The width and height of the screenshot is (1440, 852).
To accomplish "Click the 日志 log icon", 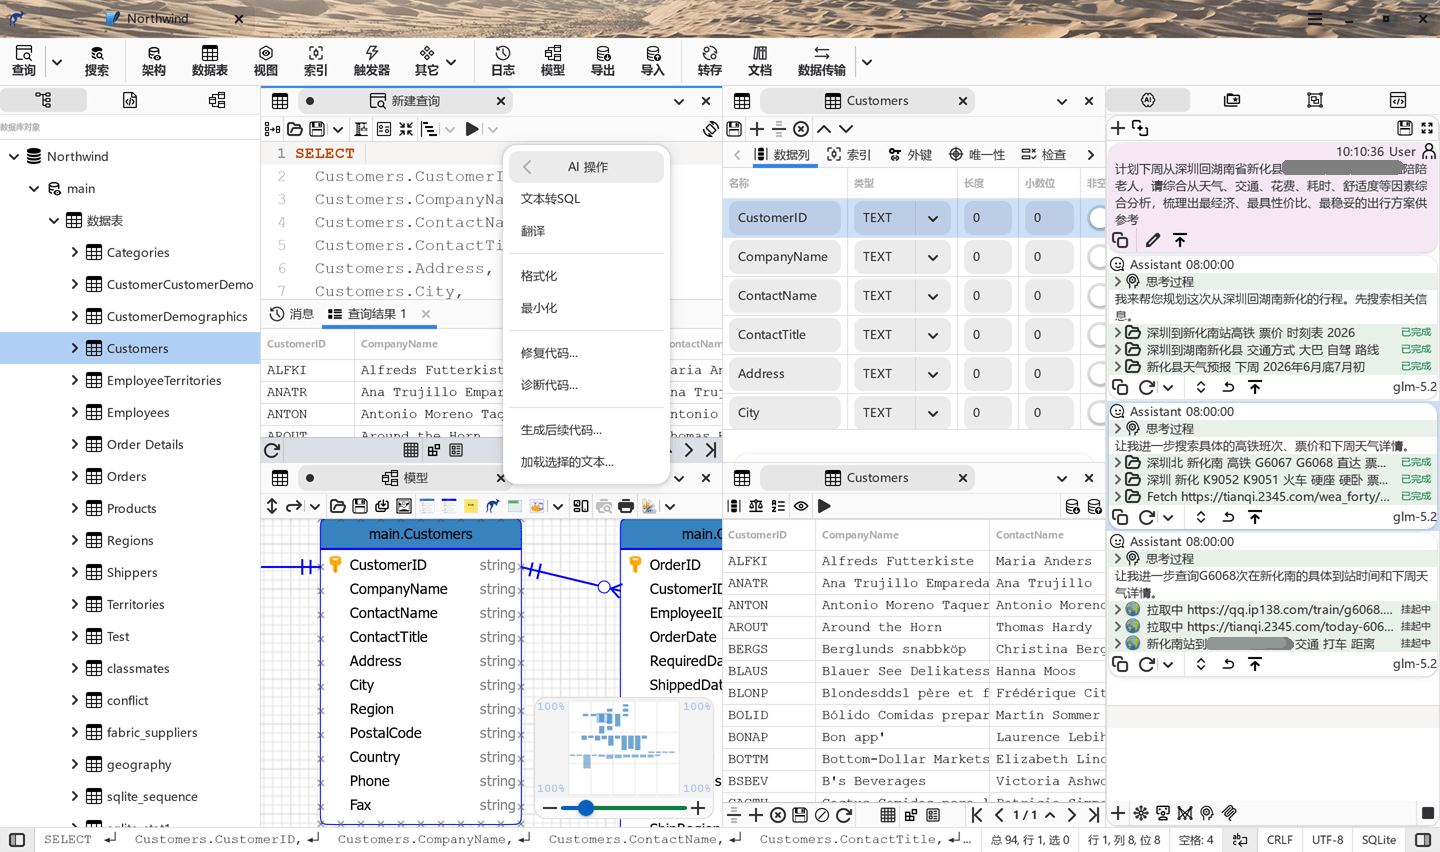I will (503, 61).
